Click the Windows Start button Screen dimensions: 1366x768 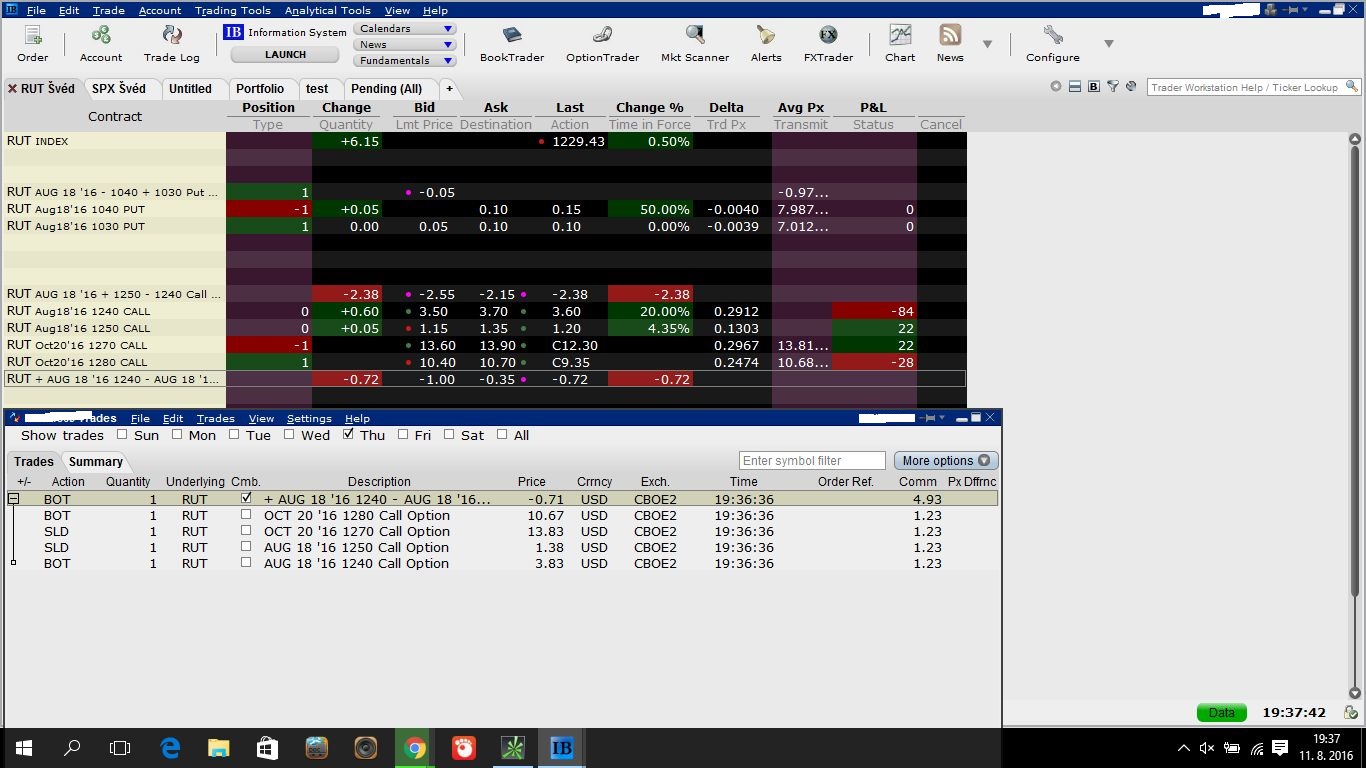tap(23, 747)
